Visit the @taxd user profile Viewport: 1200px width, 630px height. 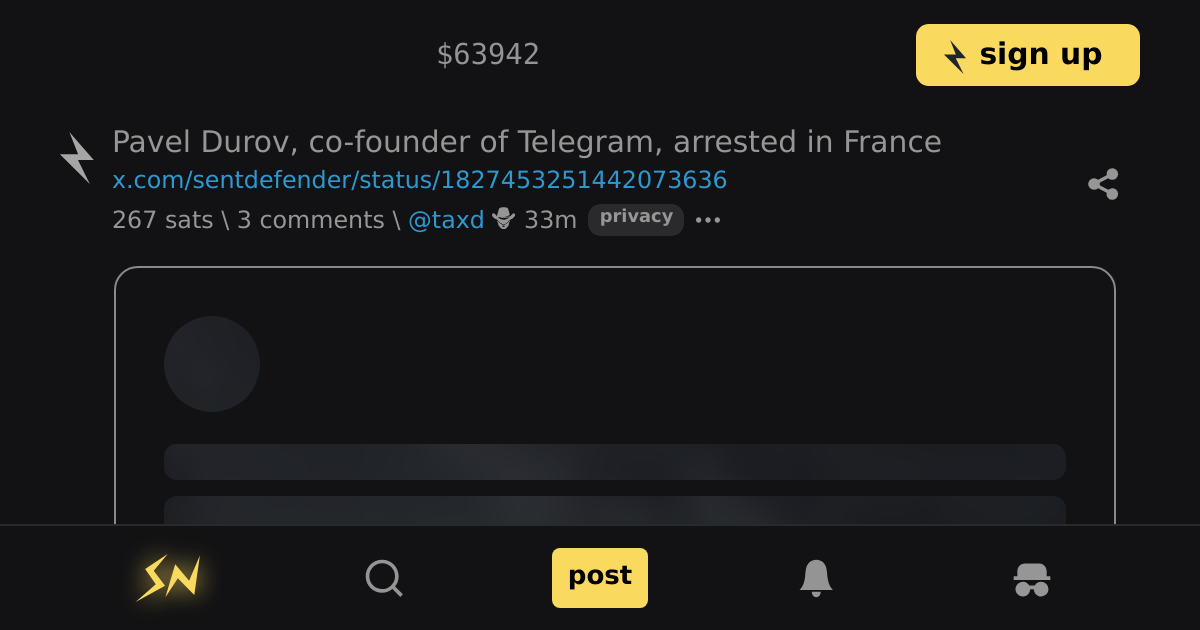coord(446,220)
